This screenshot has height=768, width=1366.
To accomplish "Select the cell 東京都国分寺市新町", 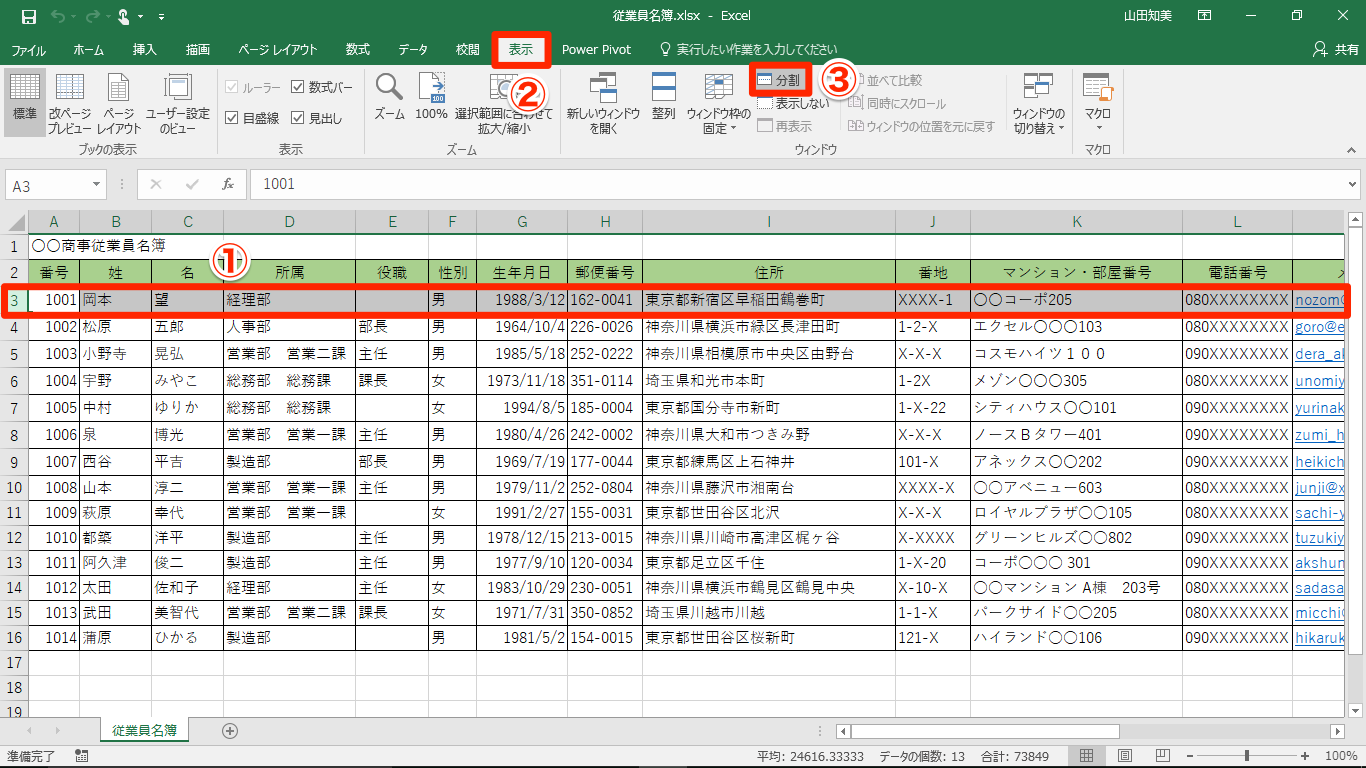I will pyautogui.click(x=769, y=408).
